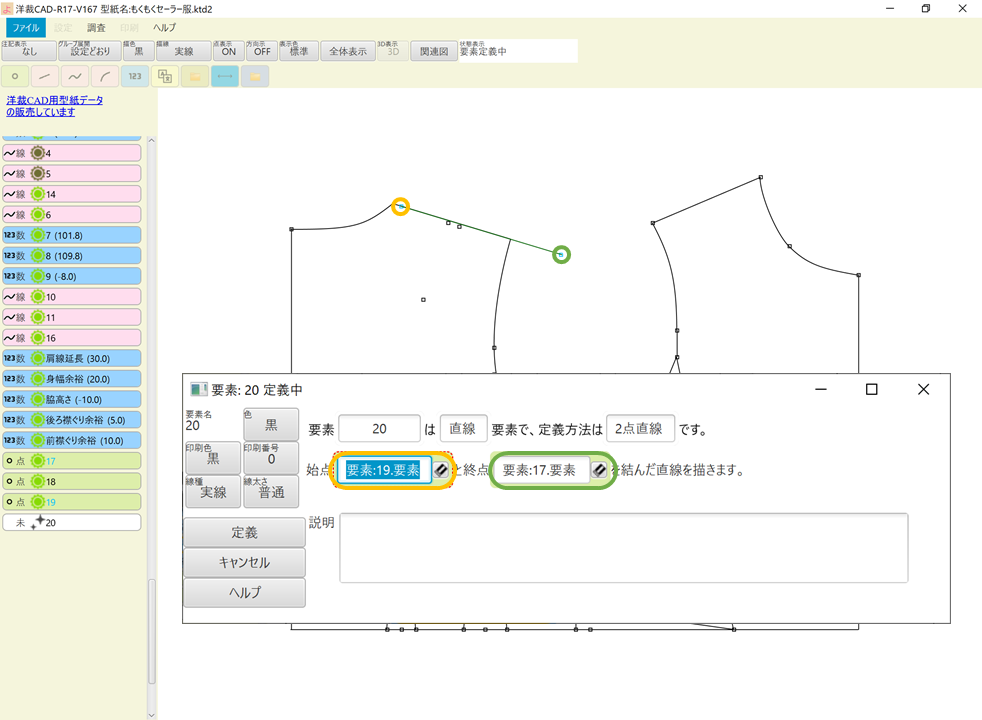This screenshot has width=982, height=720.
Task: Select the curve line tool
Action: (73, 75)
